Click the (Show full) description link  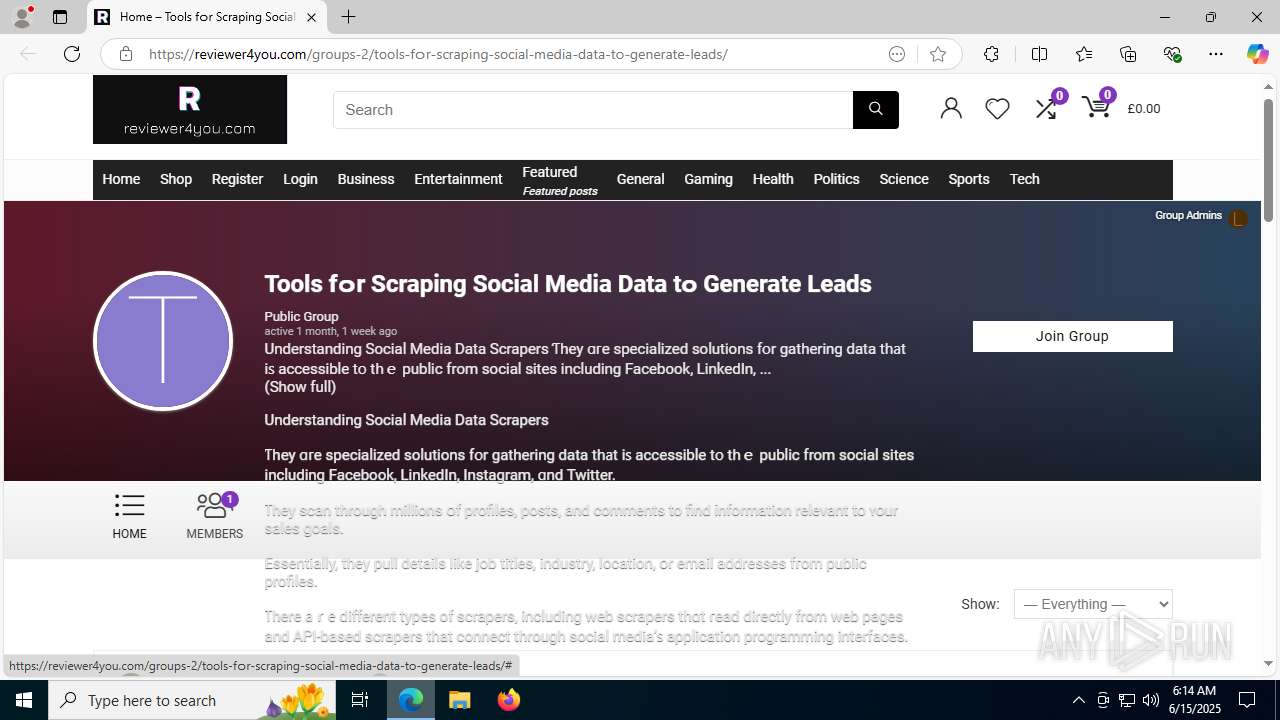click(x=300, y=387)
